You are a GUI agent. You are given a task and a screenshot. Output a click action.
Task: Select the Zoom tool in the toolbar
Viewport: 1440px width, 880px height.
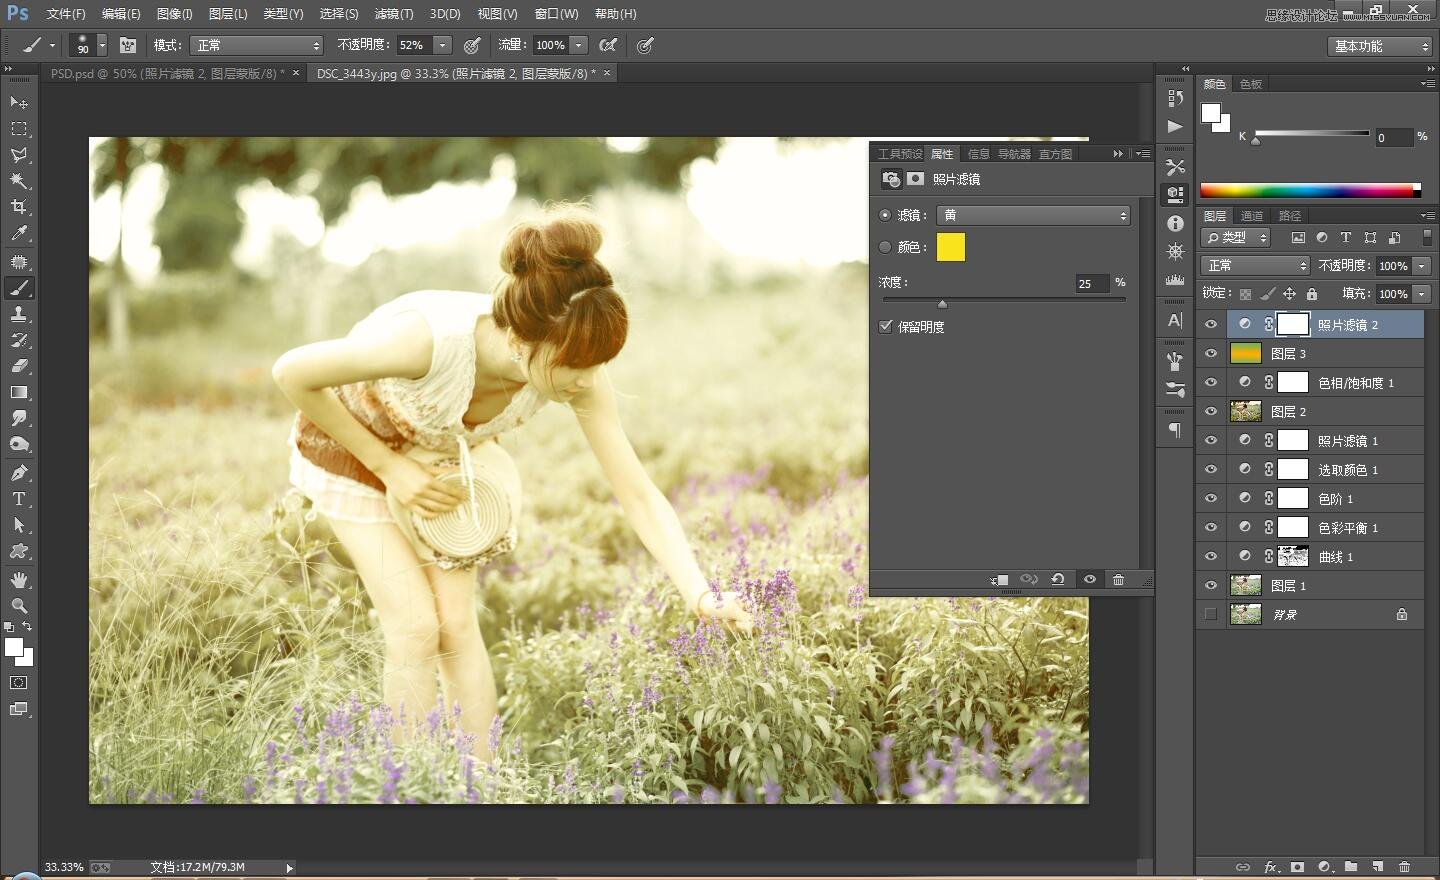(18, 606)
